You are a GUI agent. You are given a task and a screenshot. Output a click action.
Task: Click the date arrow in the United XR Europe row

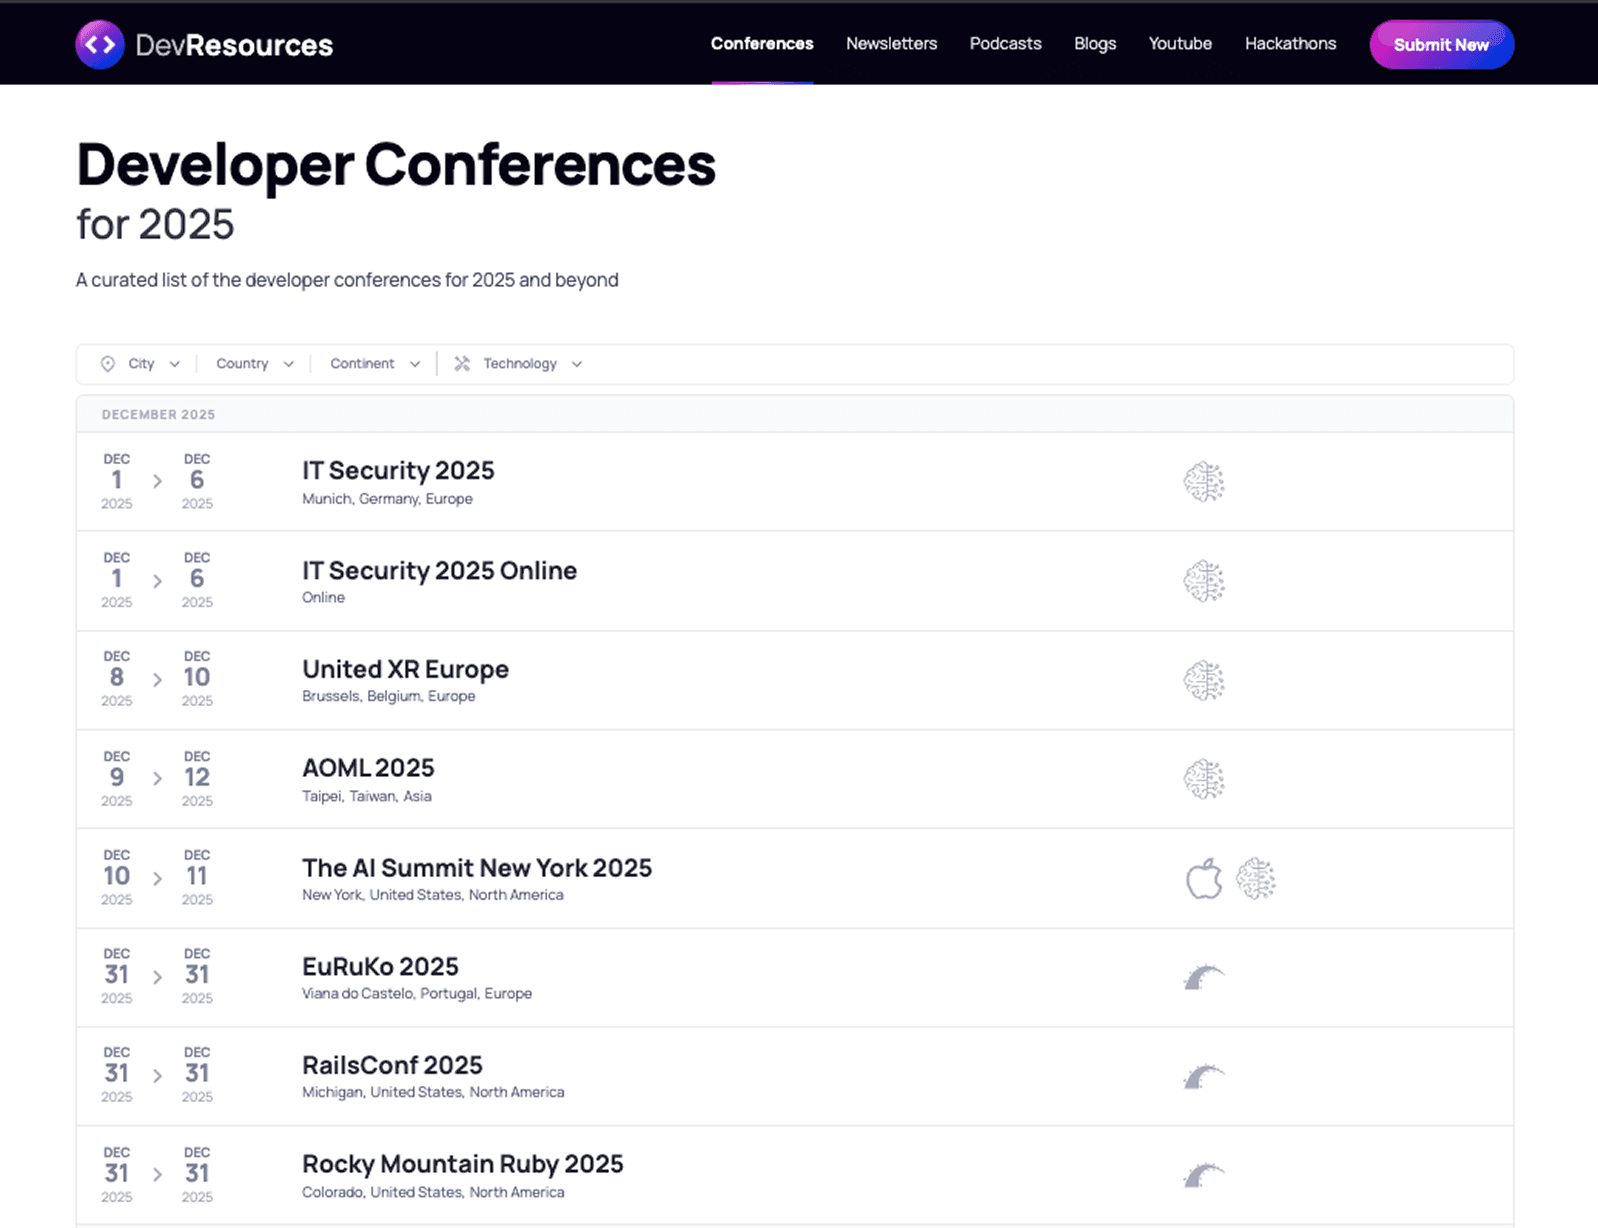coord(157,679)
